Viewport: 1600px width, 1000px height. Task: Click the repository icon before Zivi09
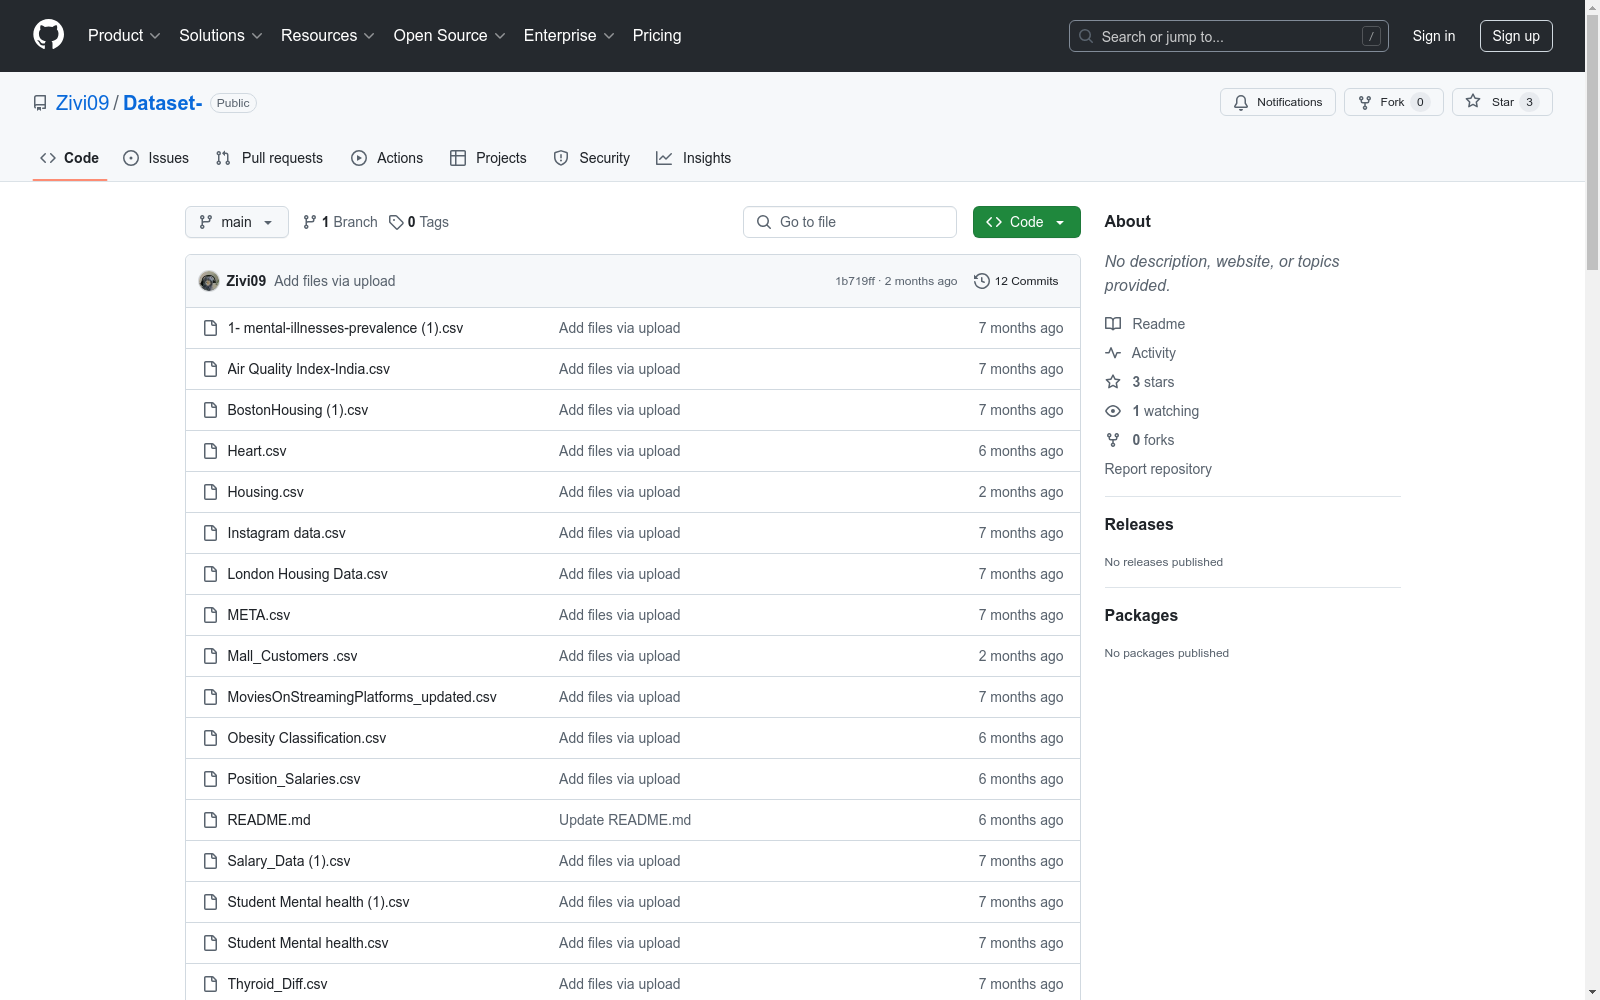pos(40,103)
